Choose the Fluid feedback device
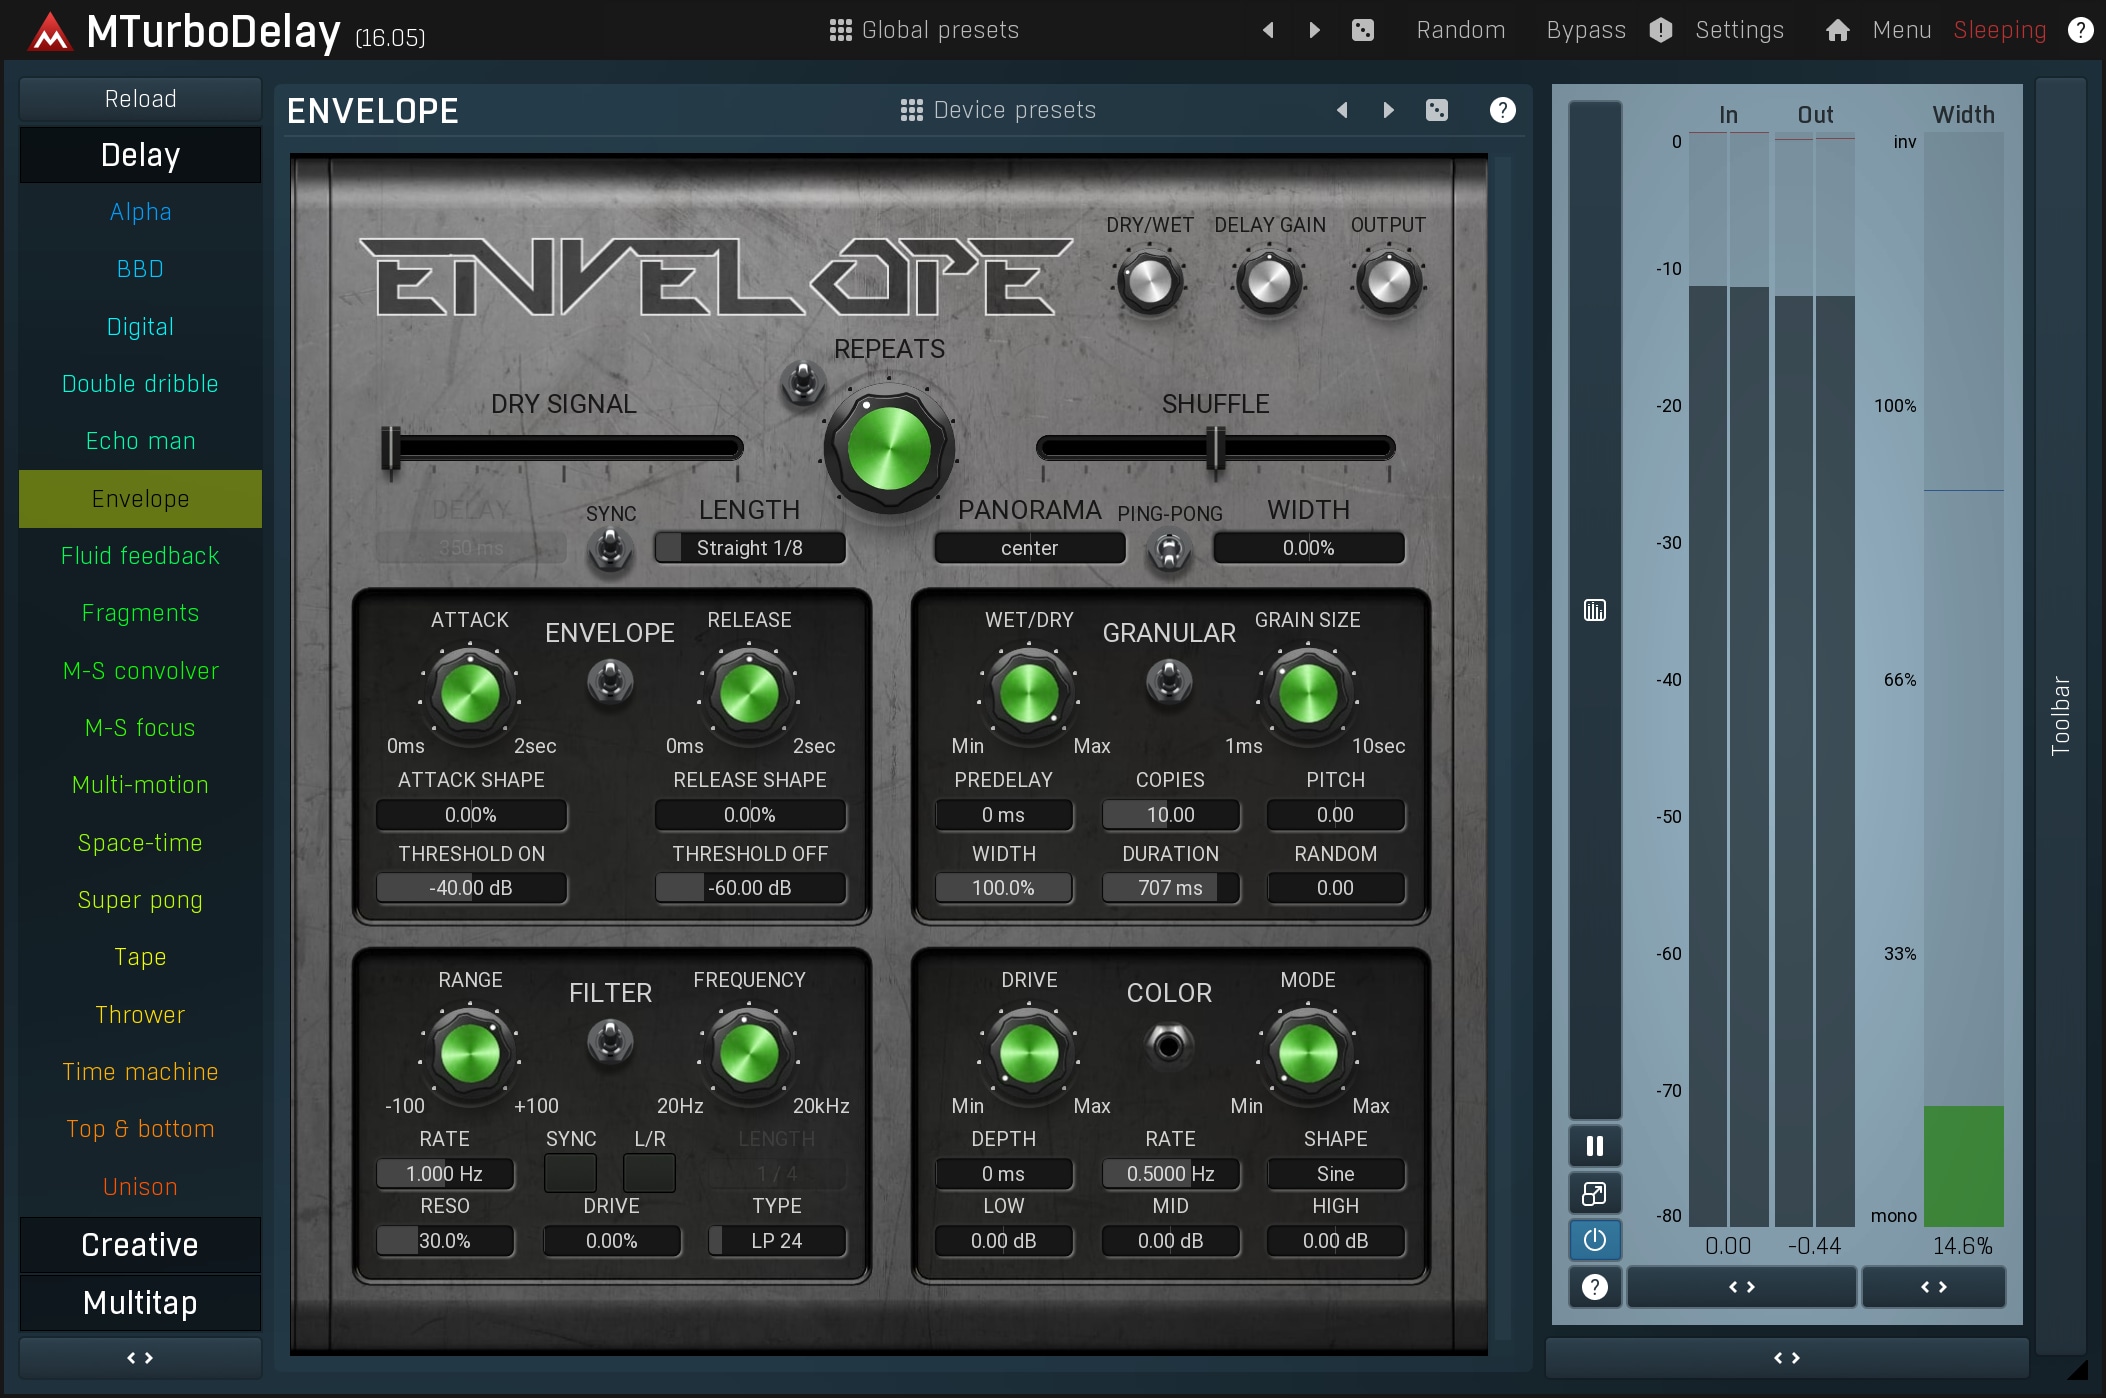Image resolution: width=2106 pixels, height=1398 pixels. pos(140,556)
